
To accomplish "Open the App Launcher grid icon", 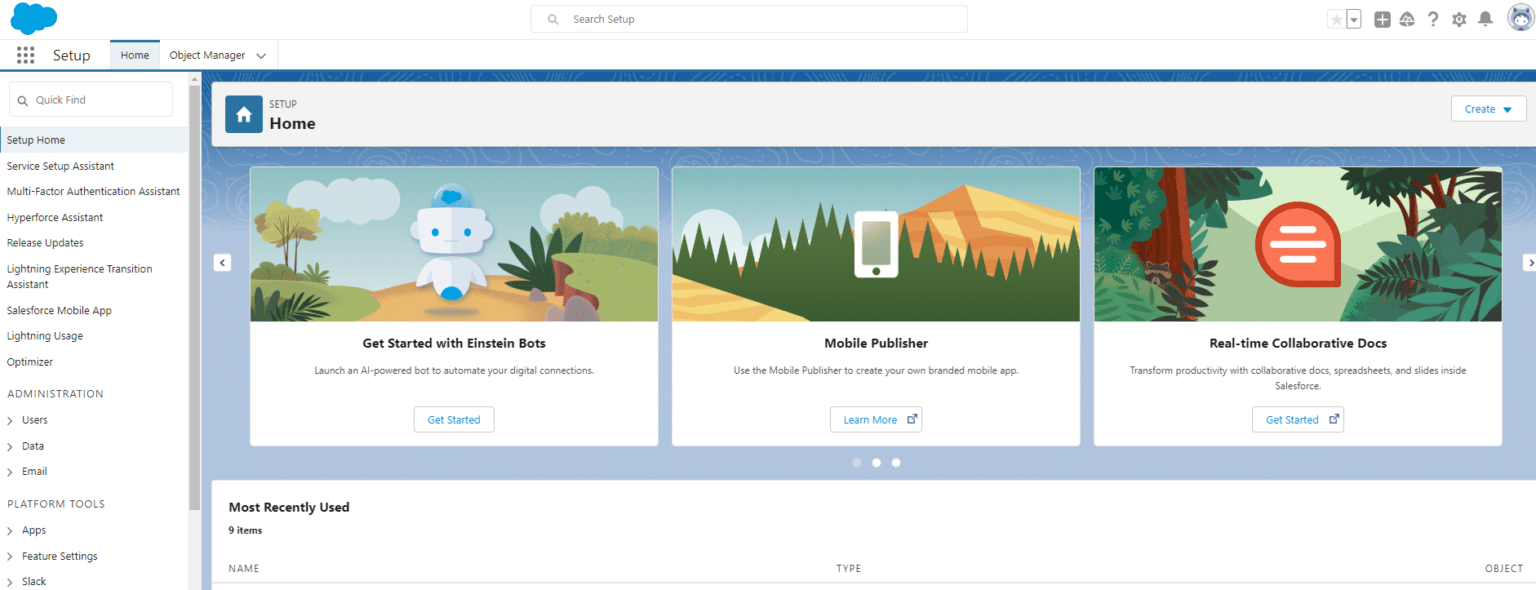I will pyautogui.click(x=25, y=55).
